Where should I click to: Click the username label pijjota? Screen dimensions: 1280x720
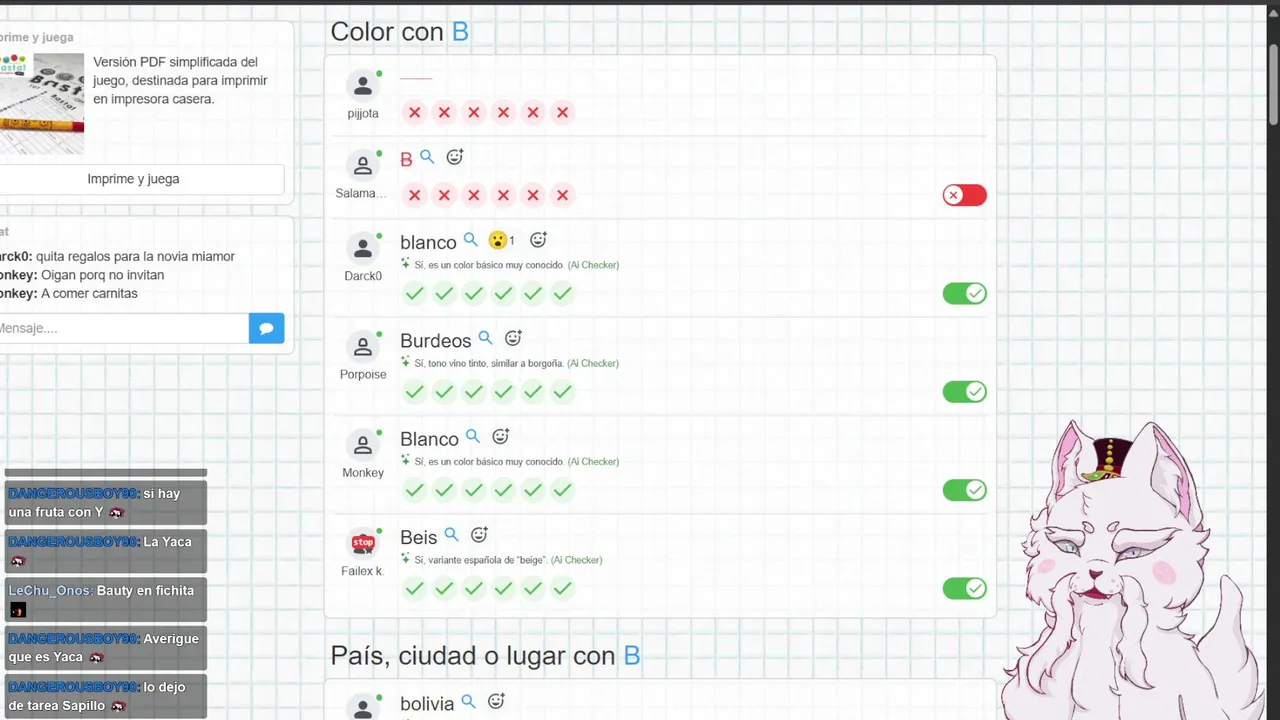[363, 114]
